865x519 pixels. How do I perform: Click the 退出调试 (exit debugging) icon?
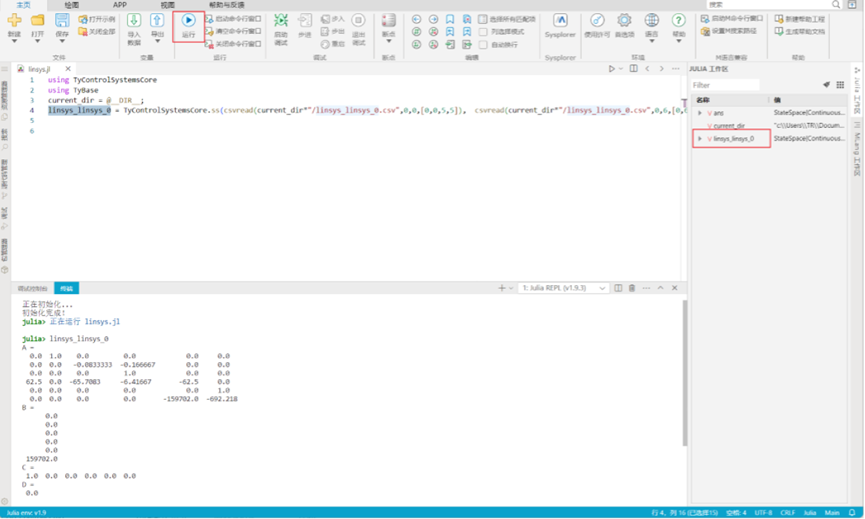[x=359, y=20]
